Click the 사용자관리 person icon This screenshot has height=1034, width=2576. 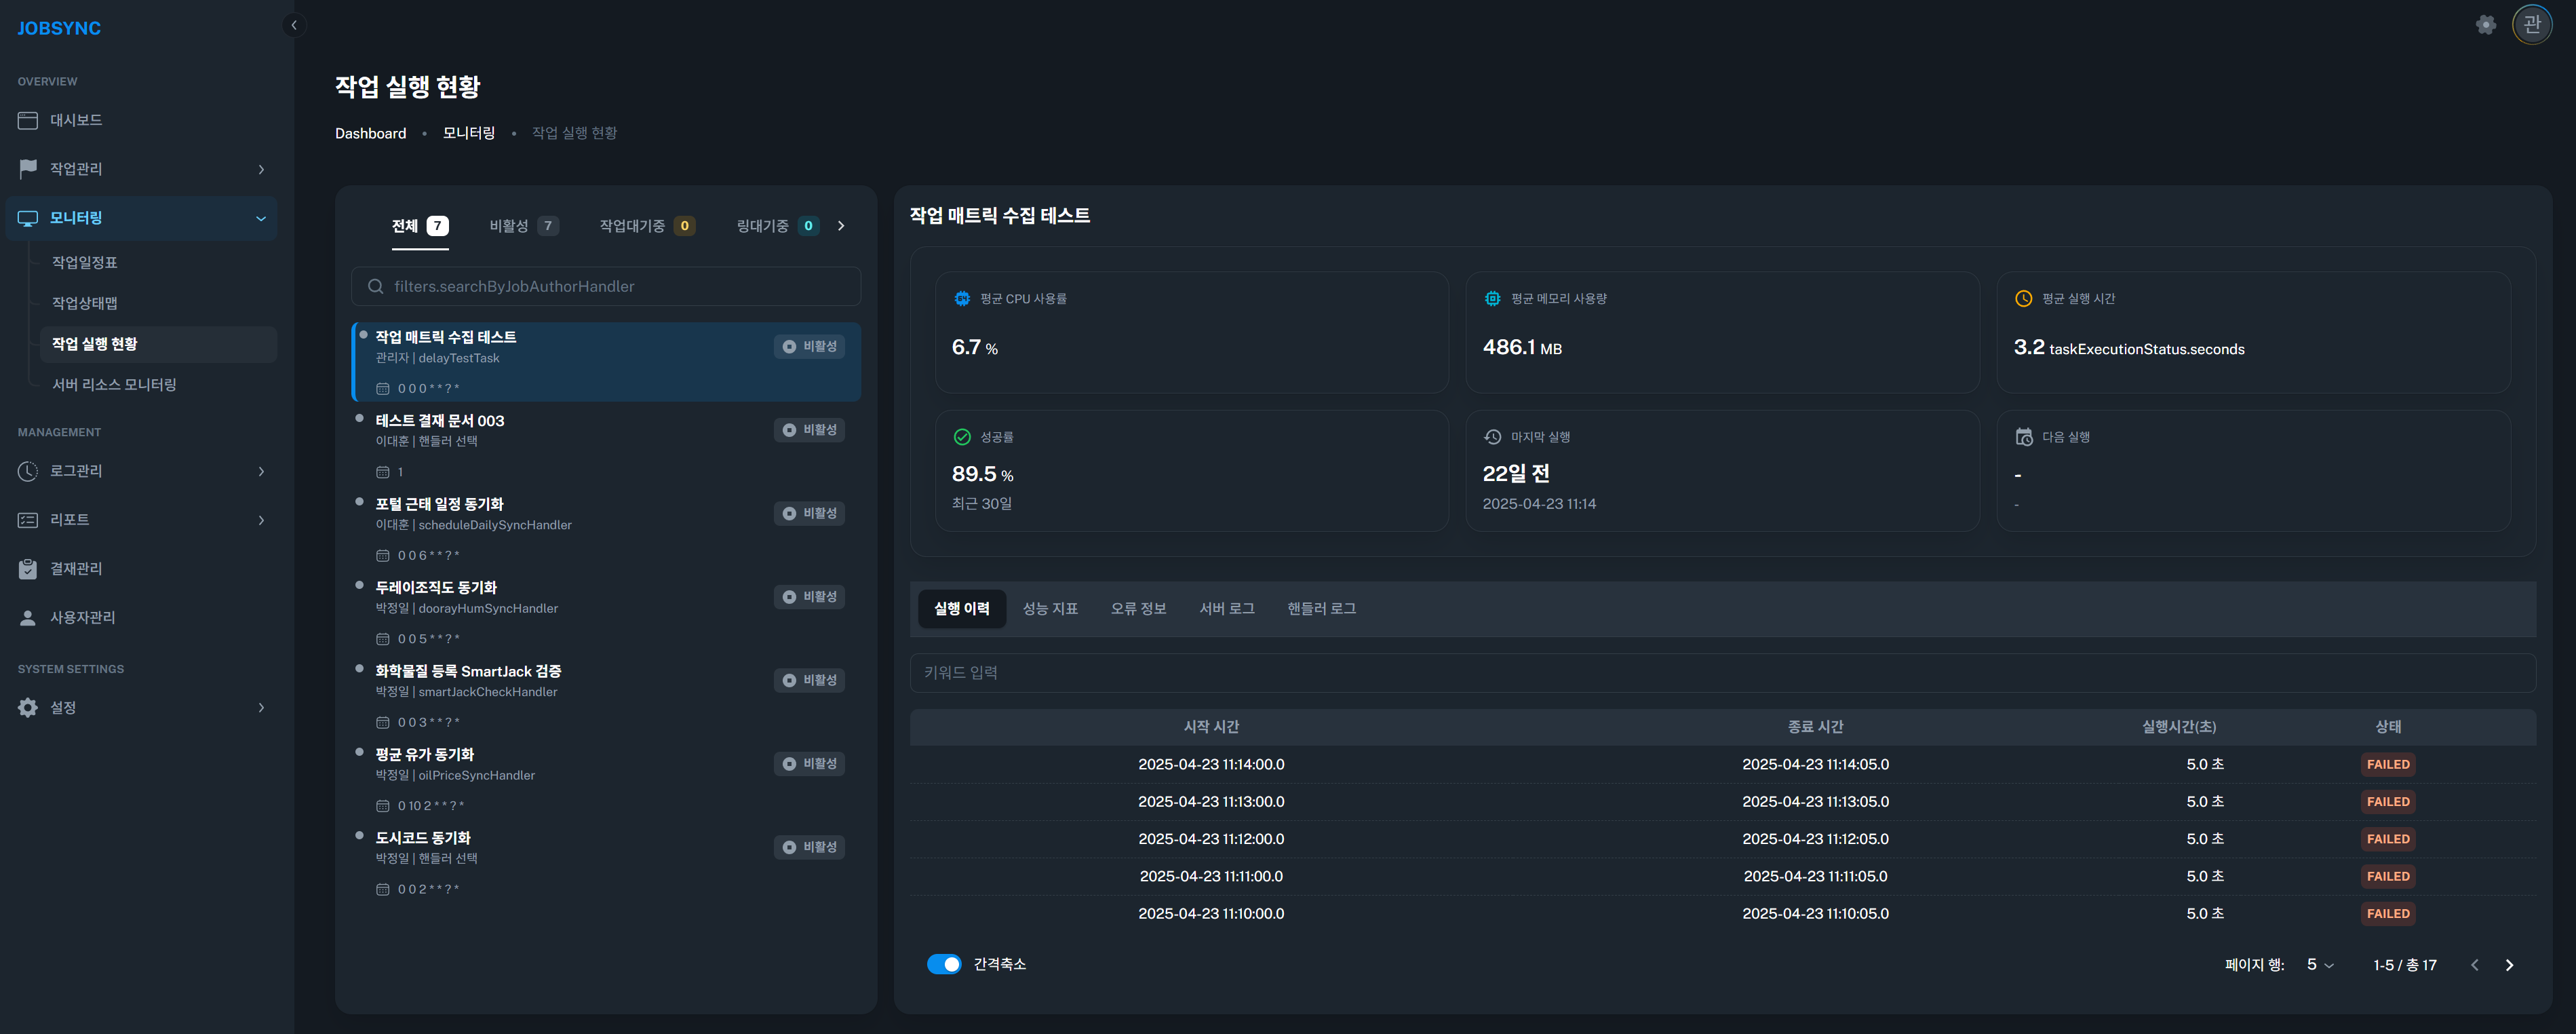pos(28,618)
